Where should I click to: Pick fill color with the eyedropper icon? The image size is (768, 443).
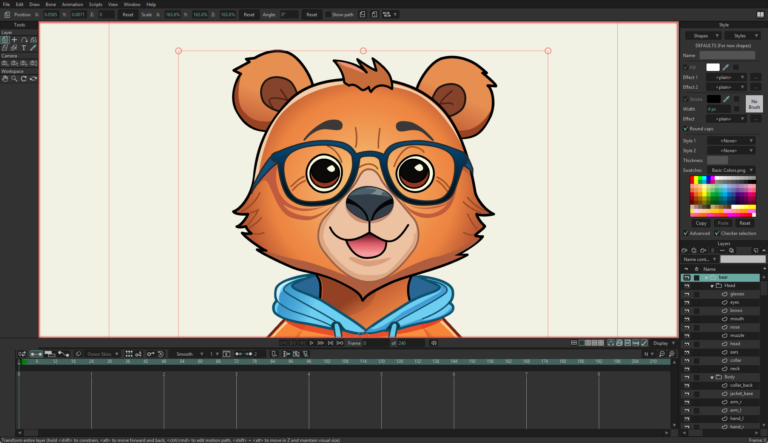727,67
